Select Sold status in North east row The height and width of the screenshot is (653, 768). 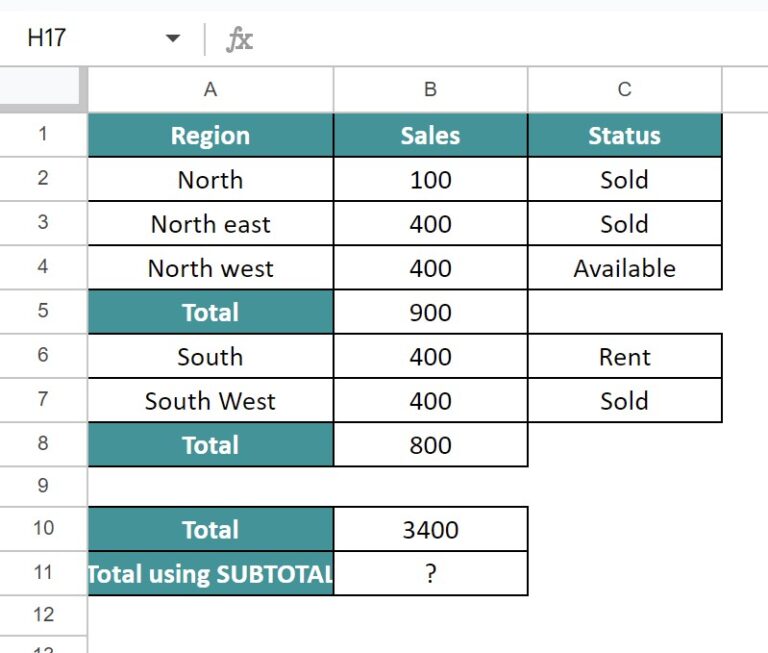[x=624, y=223]
